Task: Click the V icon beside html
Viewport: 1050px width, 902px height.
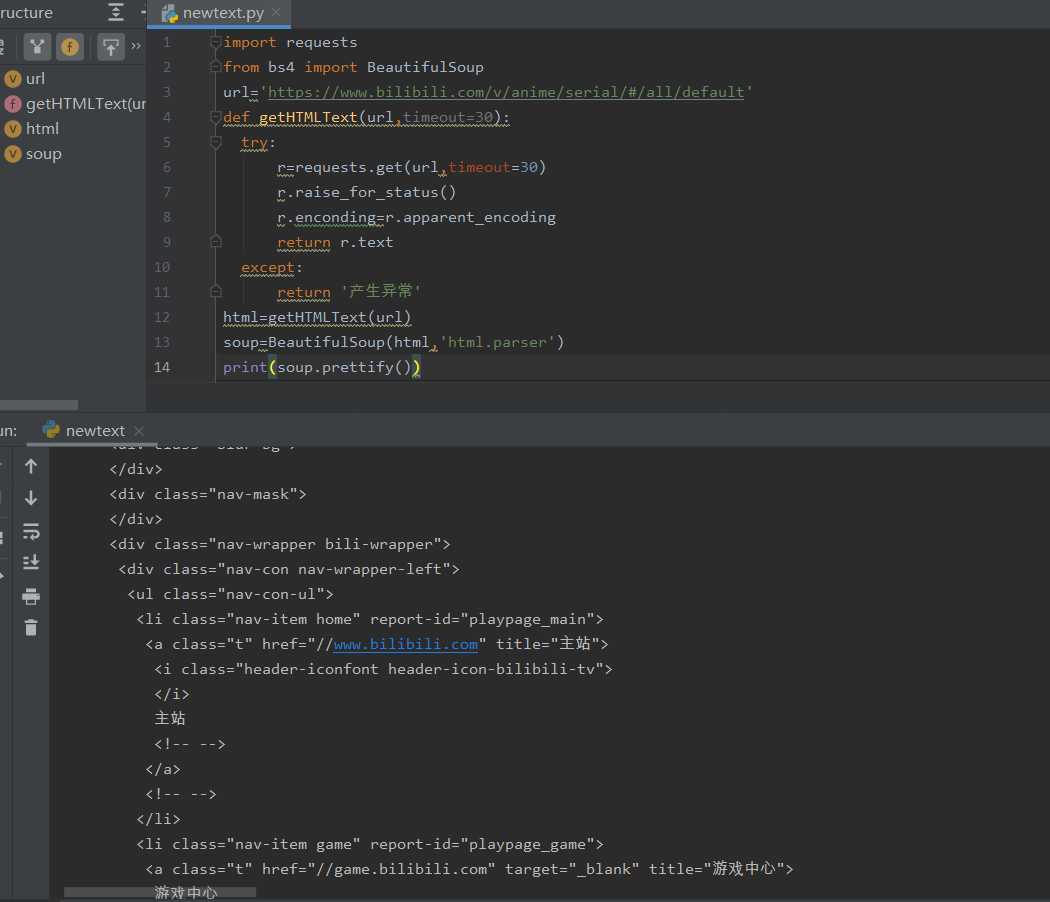Action: (13, 129)
